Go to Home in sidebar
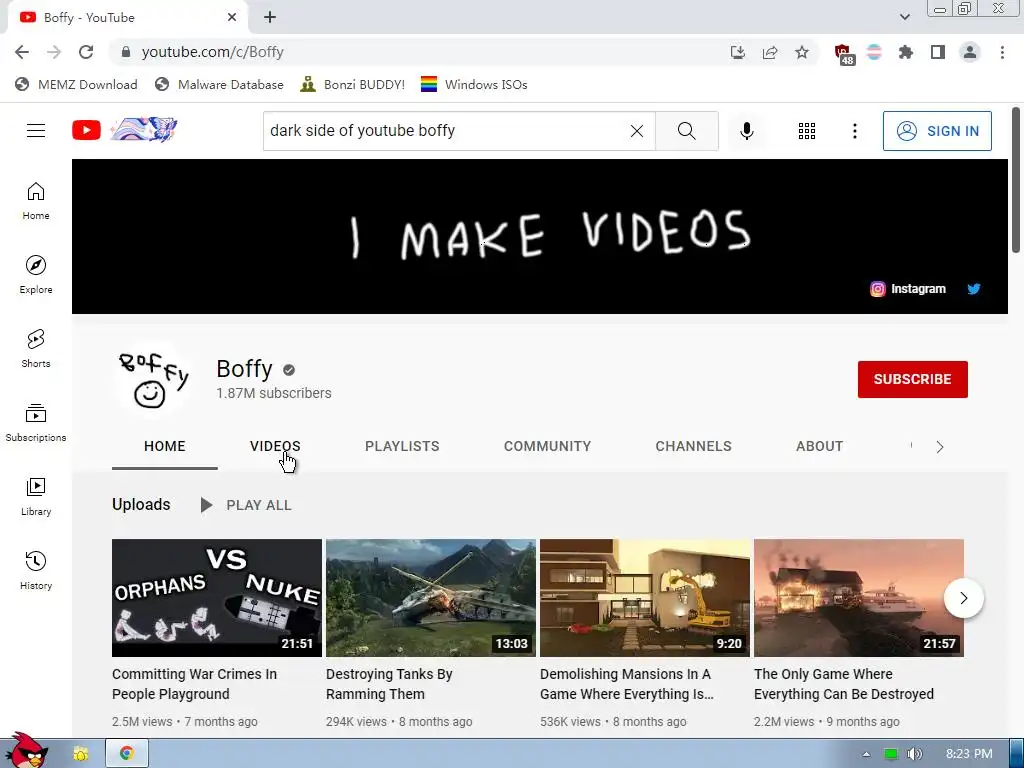Viewport: 1024px width, 768px height. coord(36,201)
